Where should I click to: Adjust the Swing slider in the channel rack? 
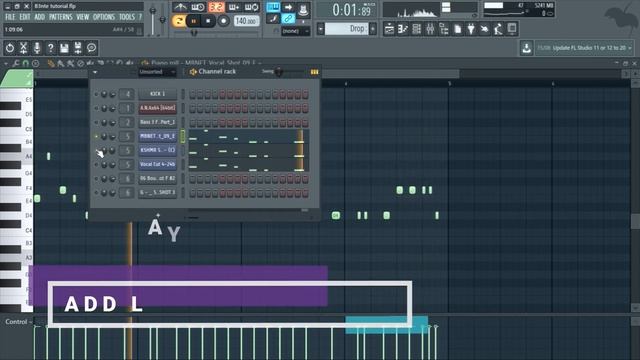279,72
